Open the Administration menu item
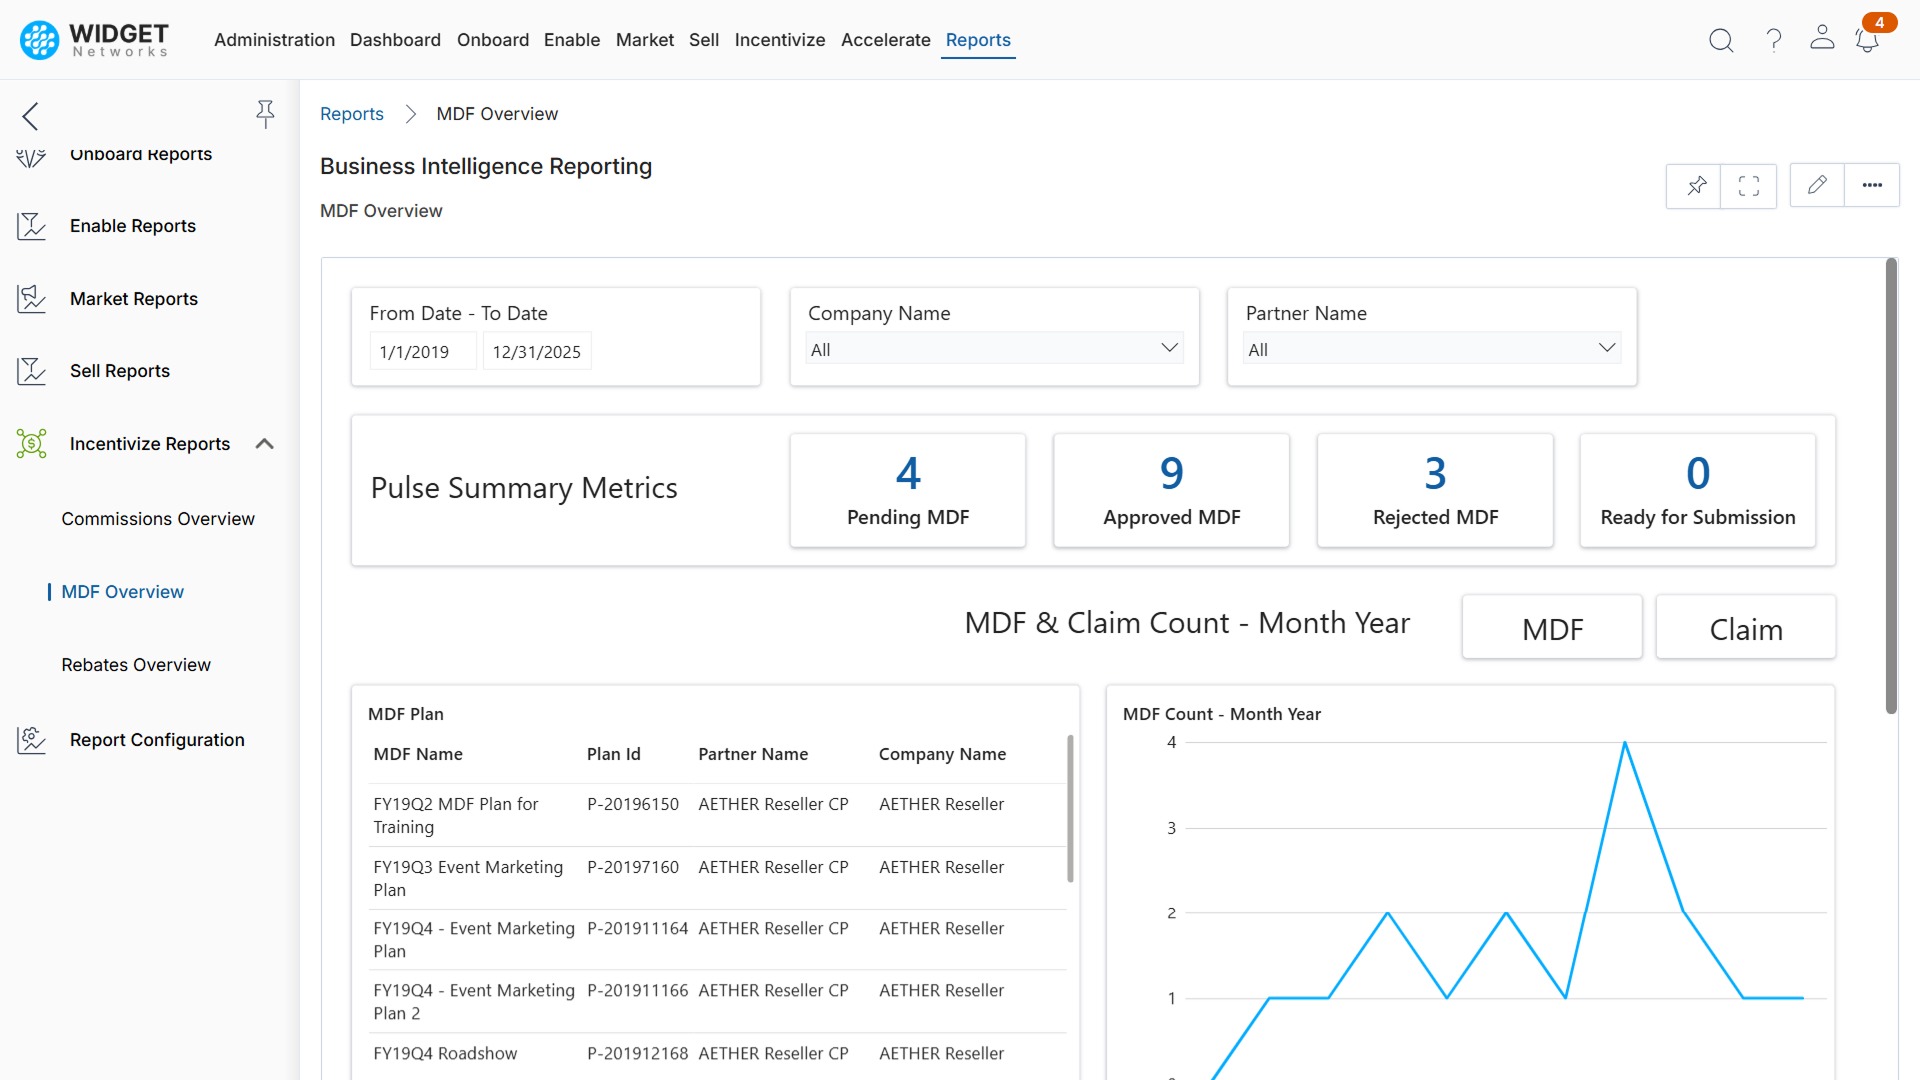The width and height of the screenshot is (1920, 1080). [x=274, y=40]
